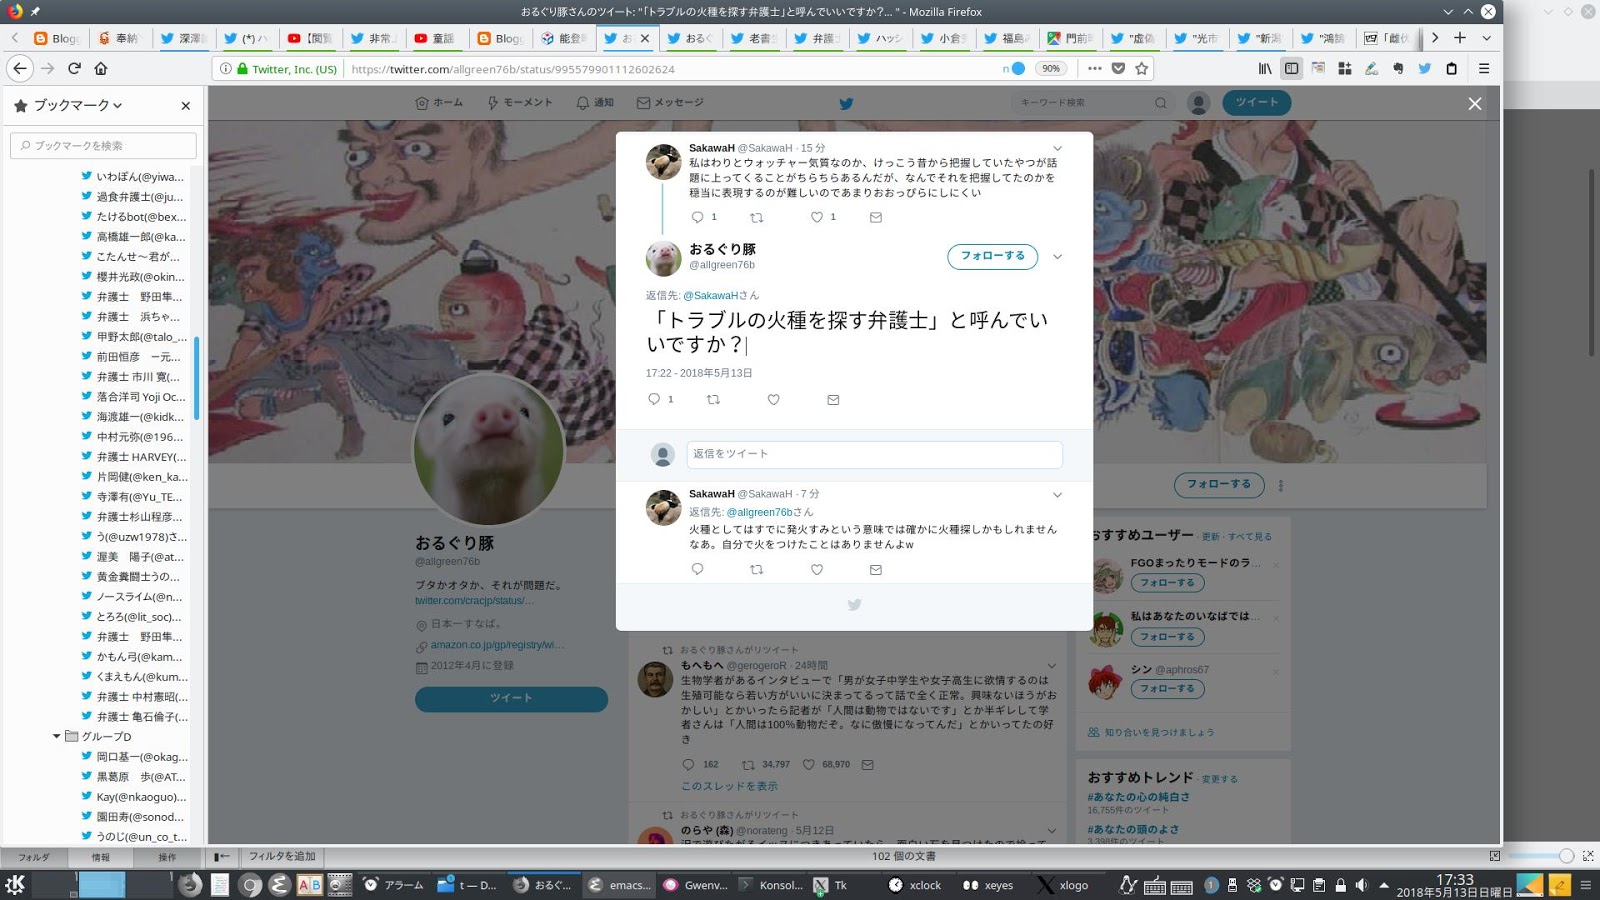The width and height of the screenshot is (1600, 900).
Task: Click the Twitter bird extension icon
Action: pyautogui.click(x=1425, y=68)
